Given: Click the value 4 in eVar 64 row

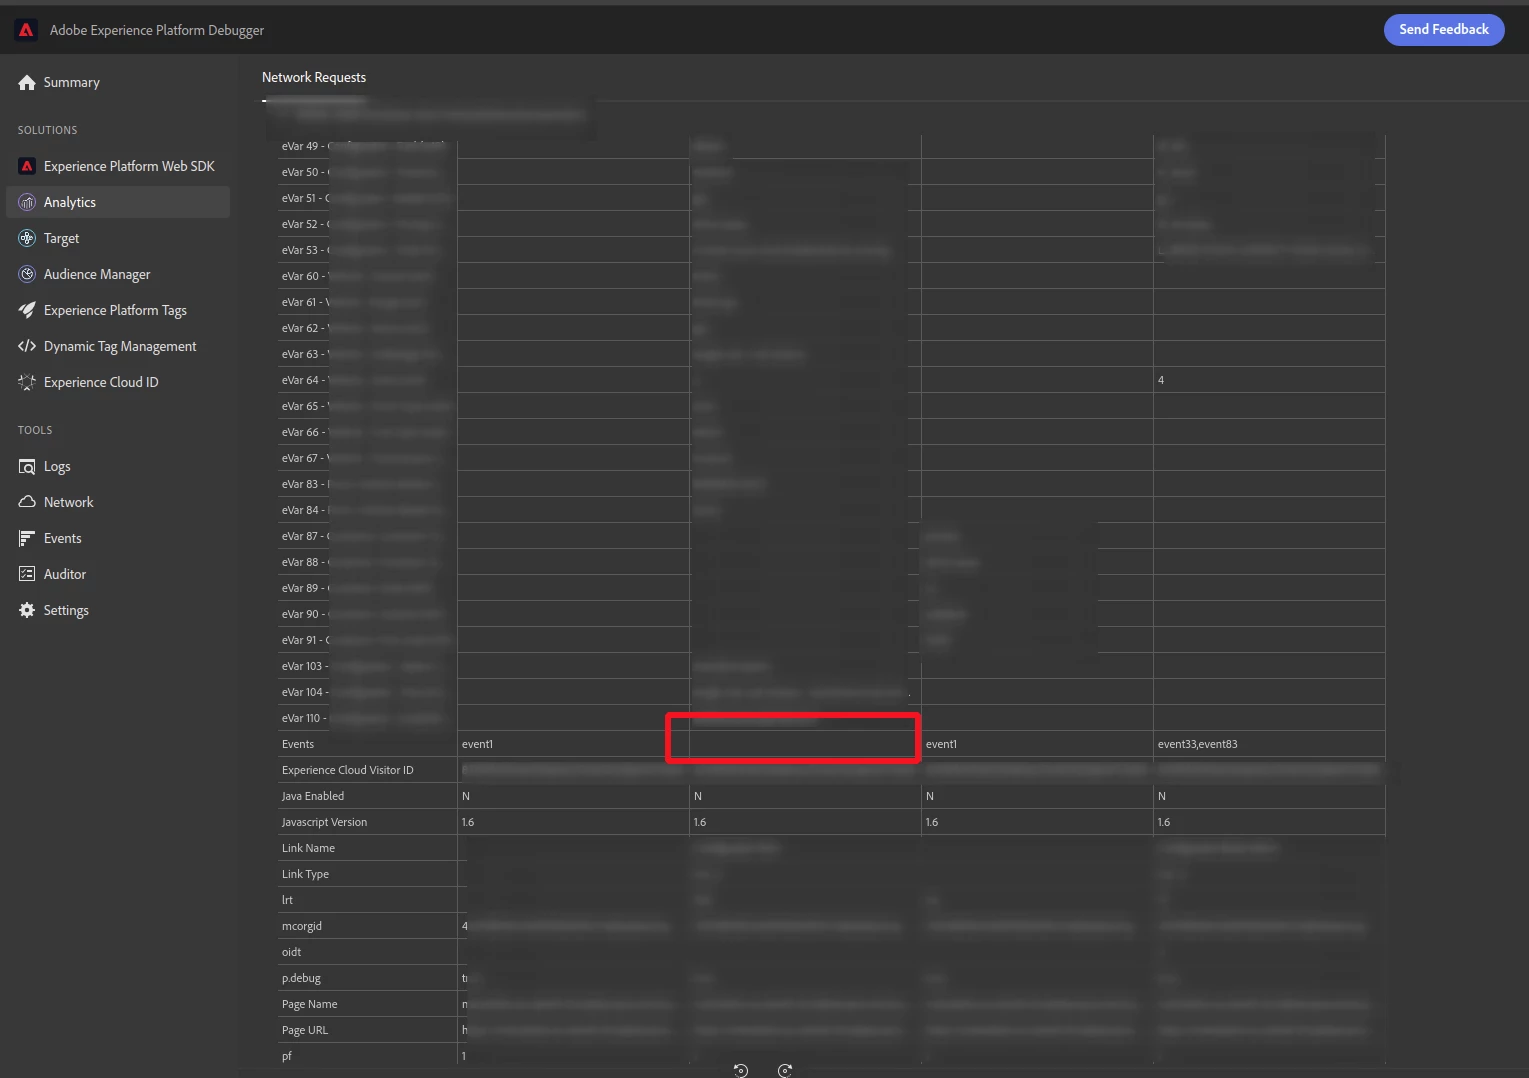Looking at the screenshot, I should [x=1161, y=380].
